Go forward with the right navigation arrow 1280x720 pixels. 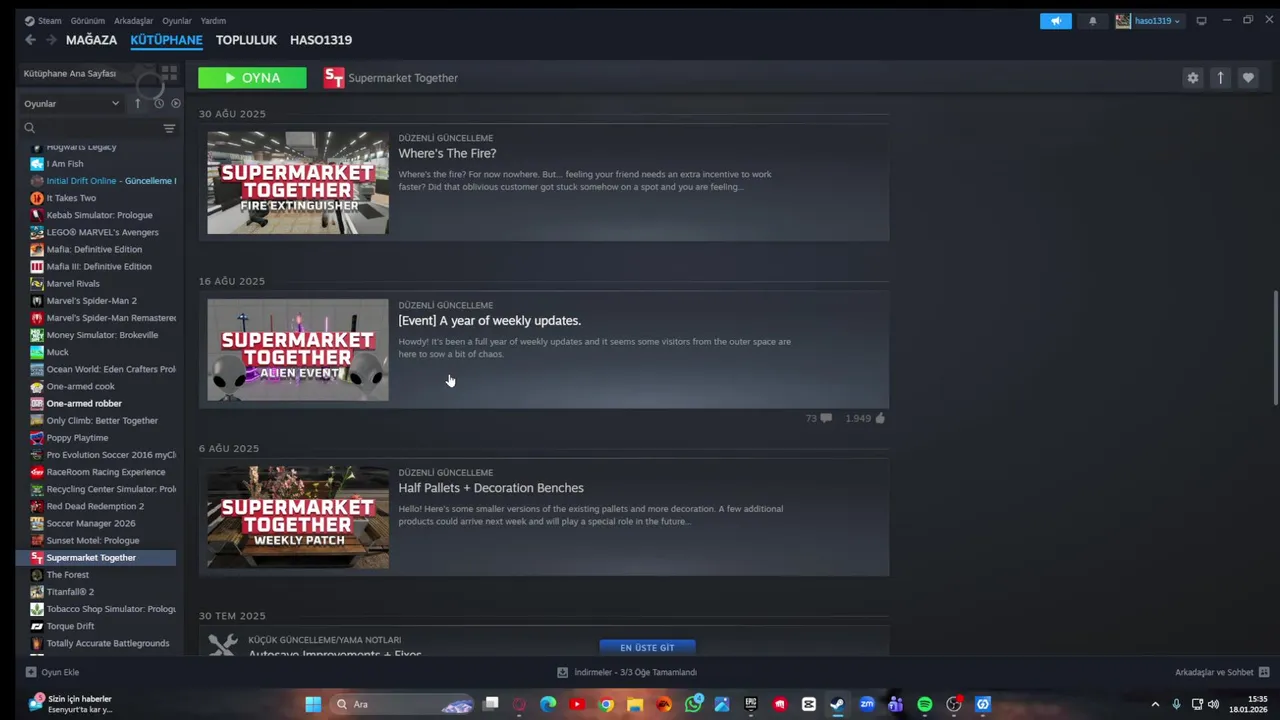[x=50, y=40]
